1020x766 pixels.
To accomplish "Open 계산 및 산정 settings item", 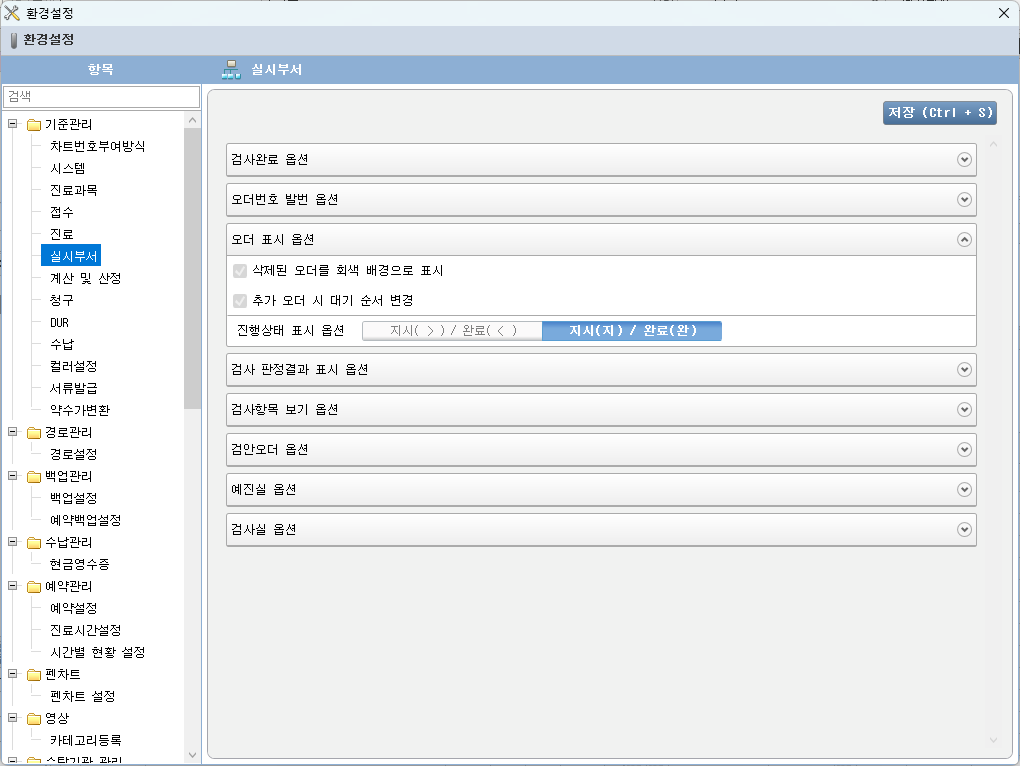I will point(85,278).
